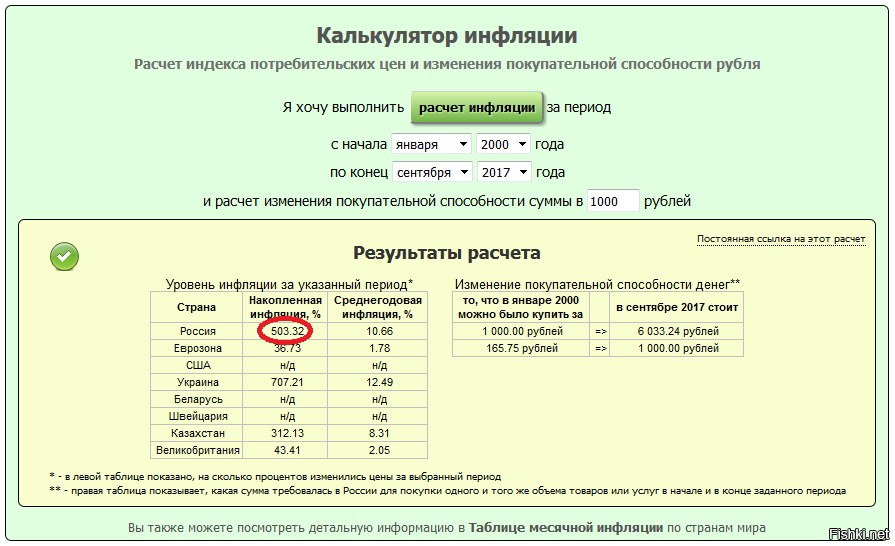Open 'Постоянная ссылка на этот расчет' link
This screenshot has height=546, width=895.
coord(780,240)
